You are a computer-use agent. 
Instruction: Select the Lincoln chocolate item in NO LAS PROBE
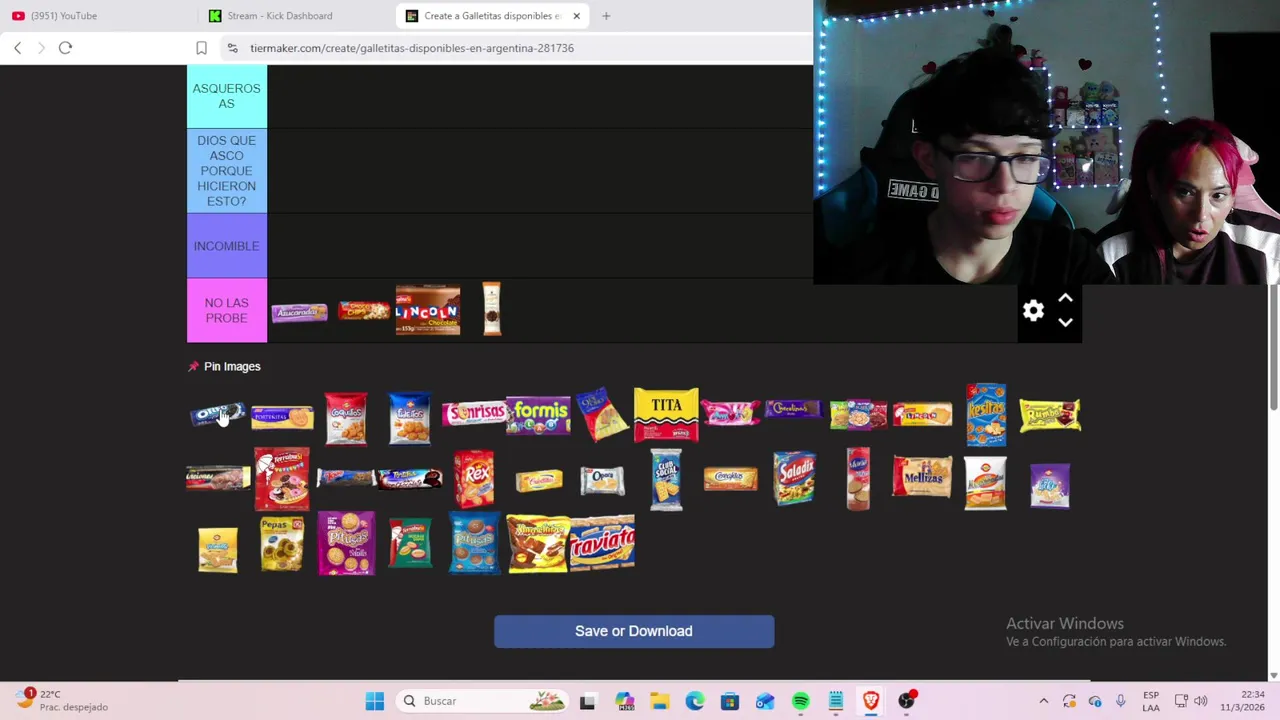[428, 310]
